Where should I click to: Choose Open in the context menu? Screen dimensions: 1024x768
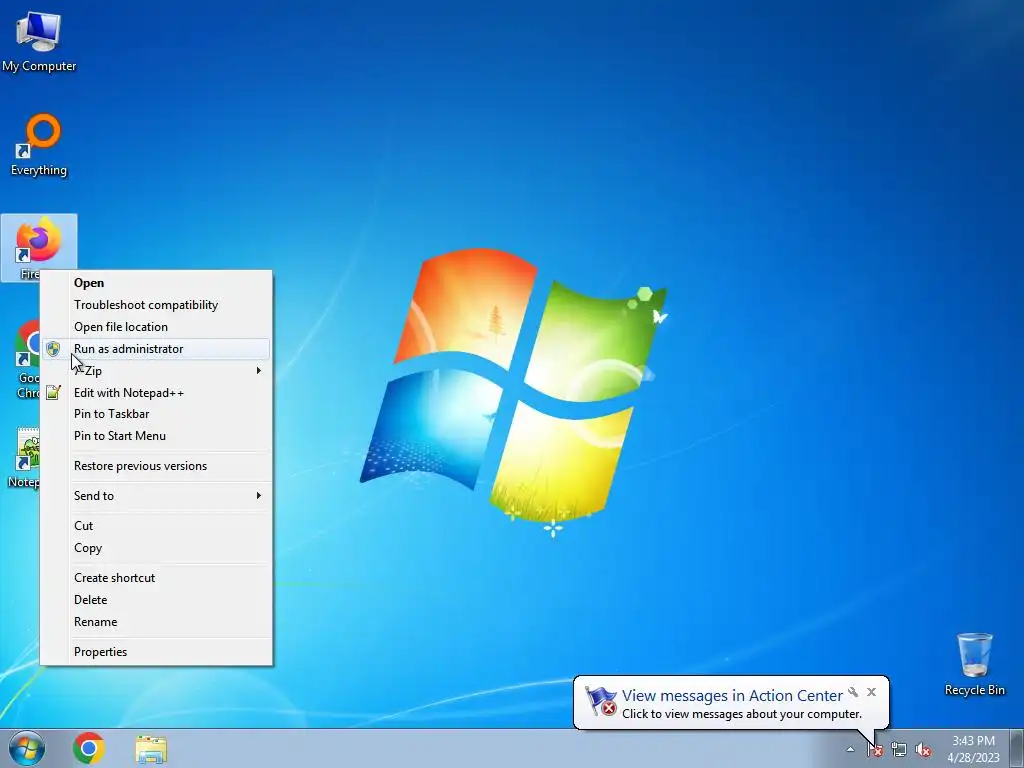[x=156, y=283]
